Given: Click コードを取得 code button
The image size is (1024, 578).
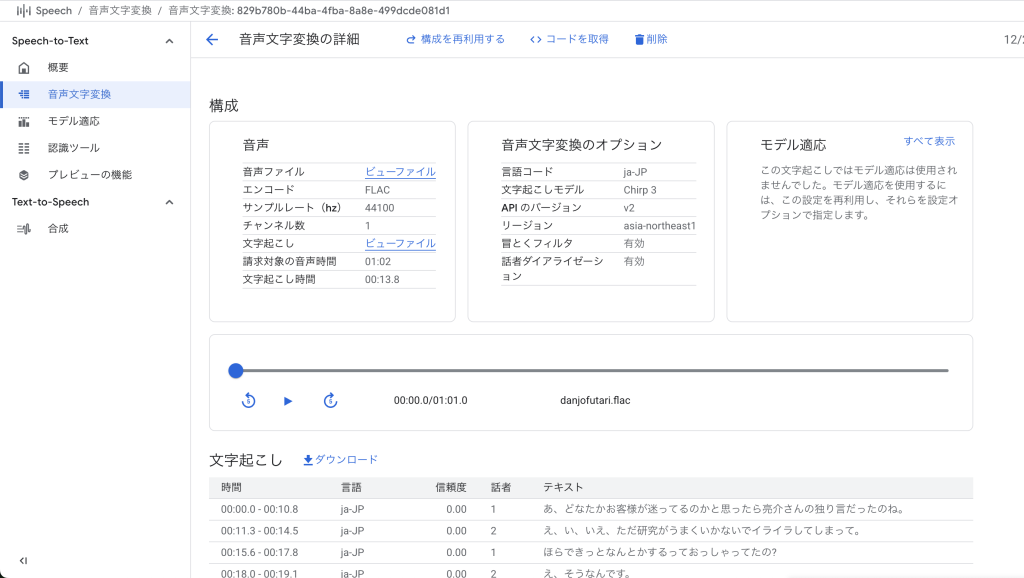Looking at the screenshot, I should click(569, 40).
